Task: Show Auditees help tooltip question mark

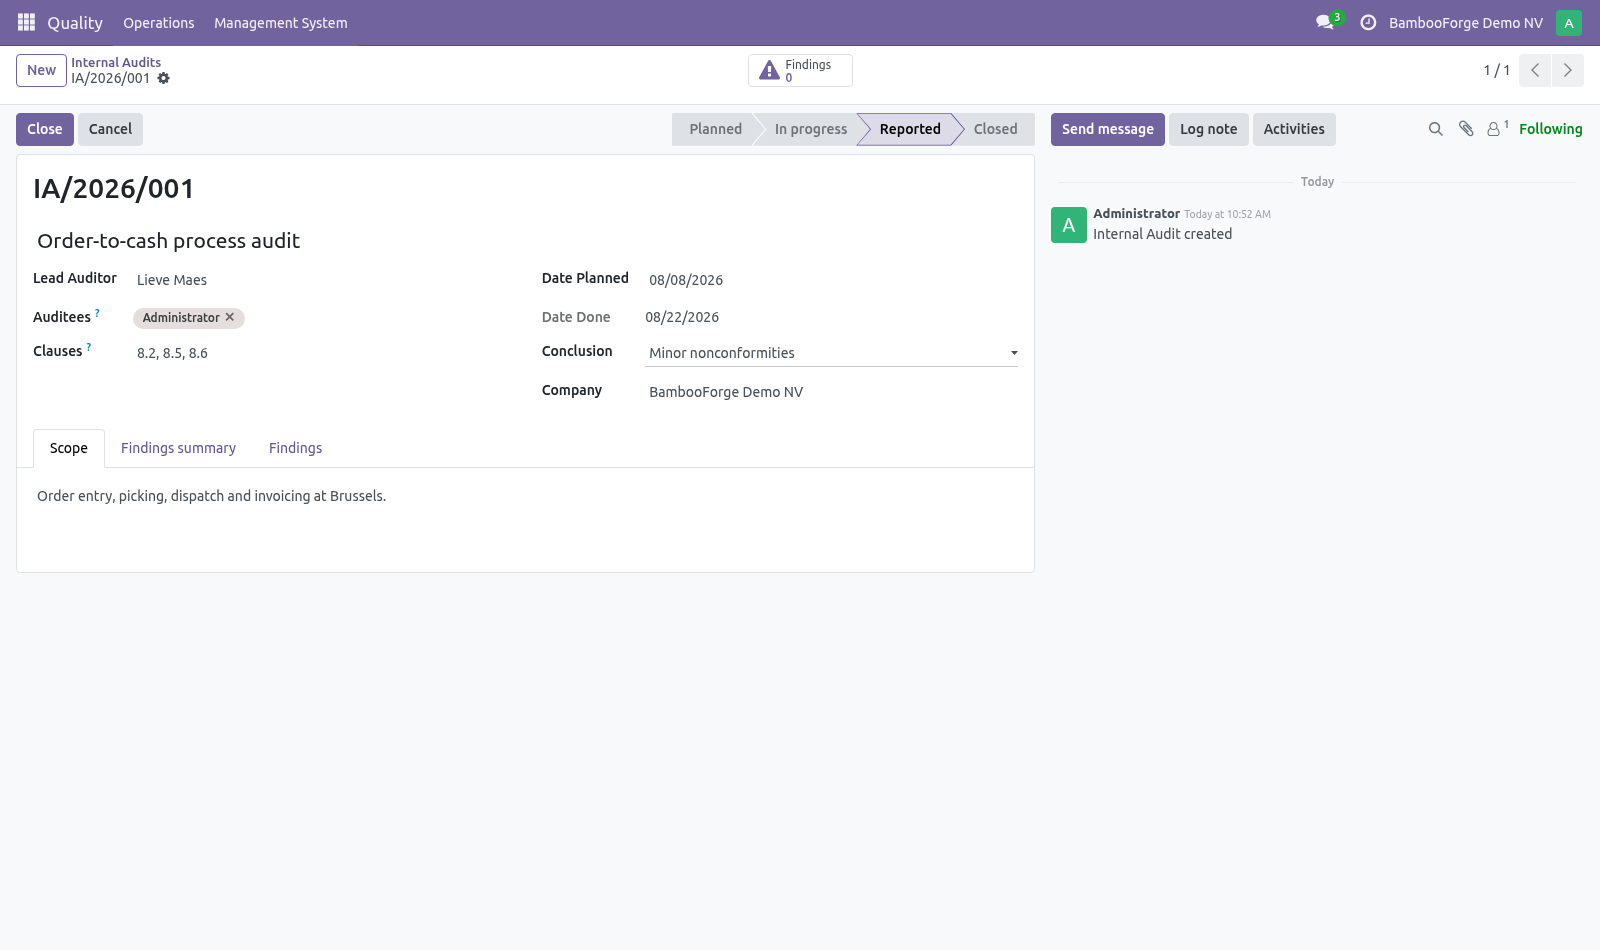Action: tap(97, 313)
